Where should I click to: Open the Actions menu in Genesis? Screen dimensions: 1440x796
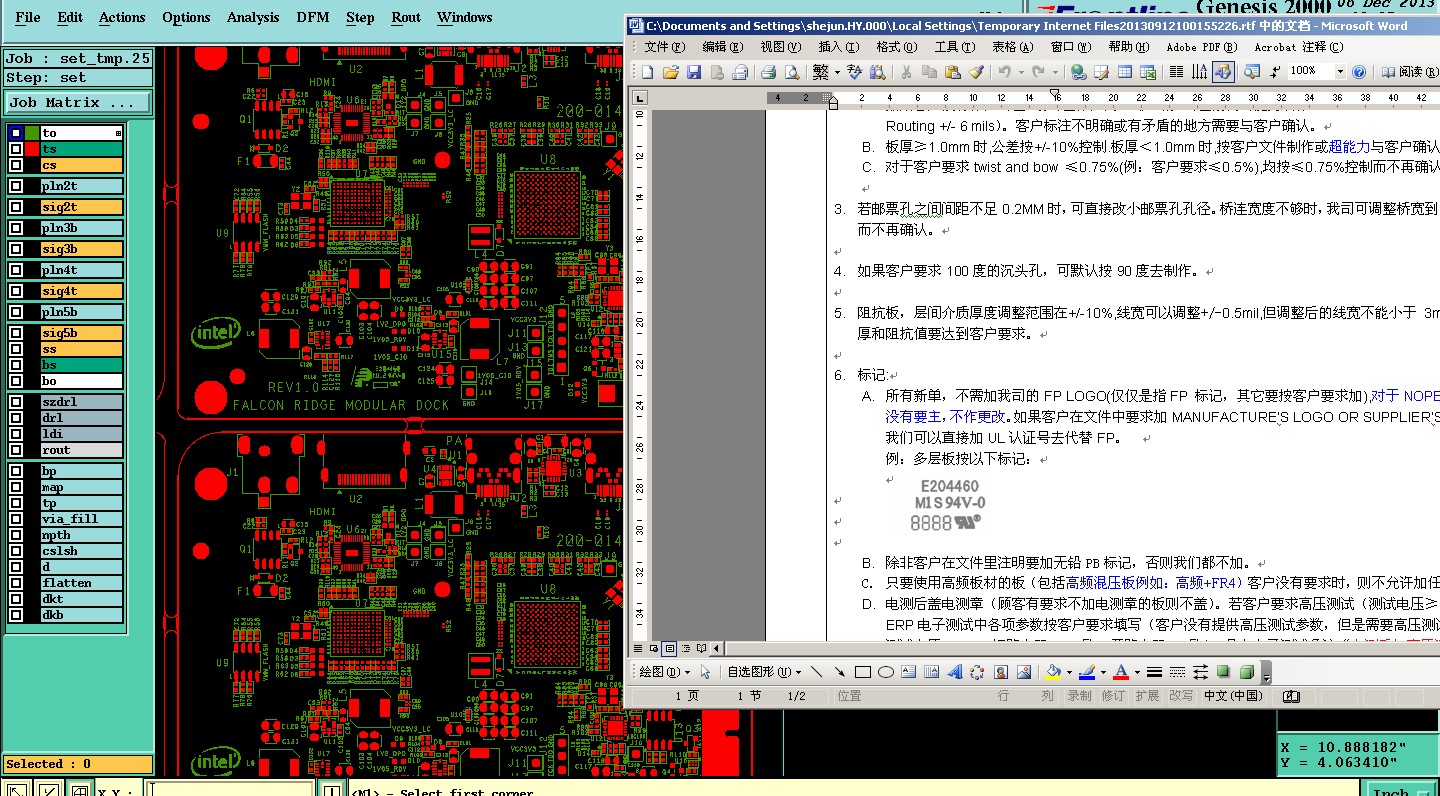pyautogui.click(x=122, y=17)
